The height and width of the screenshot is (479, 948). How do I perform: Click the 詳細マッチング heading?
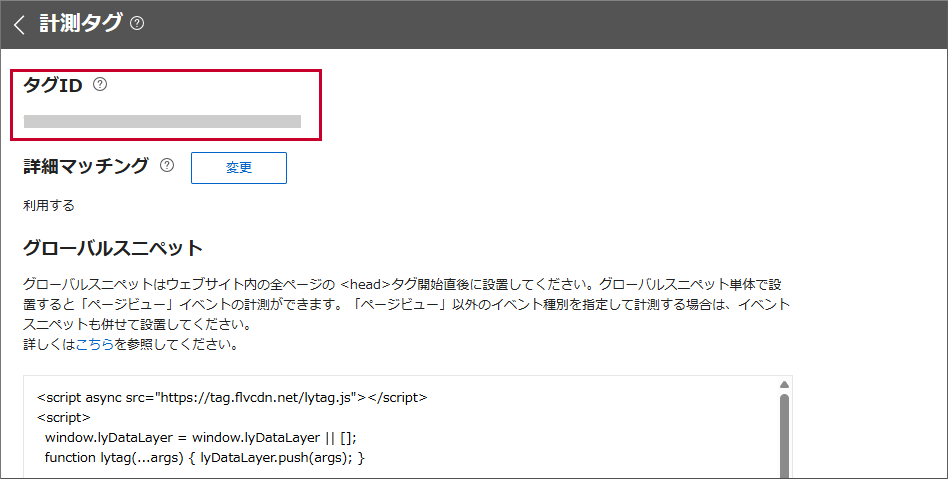(x=86, y=166)
